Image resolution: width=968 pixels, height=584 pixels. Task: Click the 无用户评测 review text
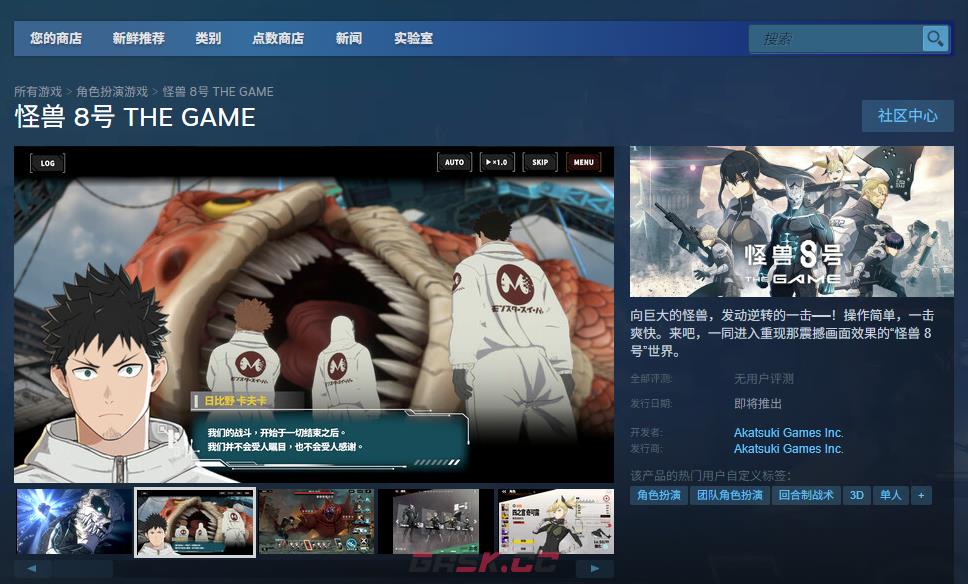coord(764,378)
